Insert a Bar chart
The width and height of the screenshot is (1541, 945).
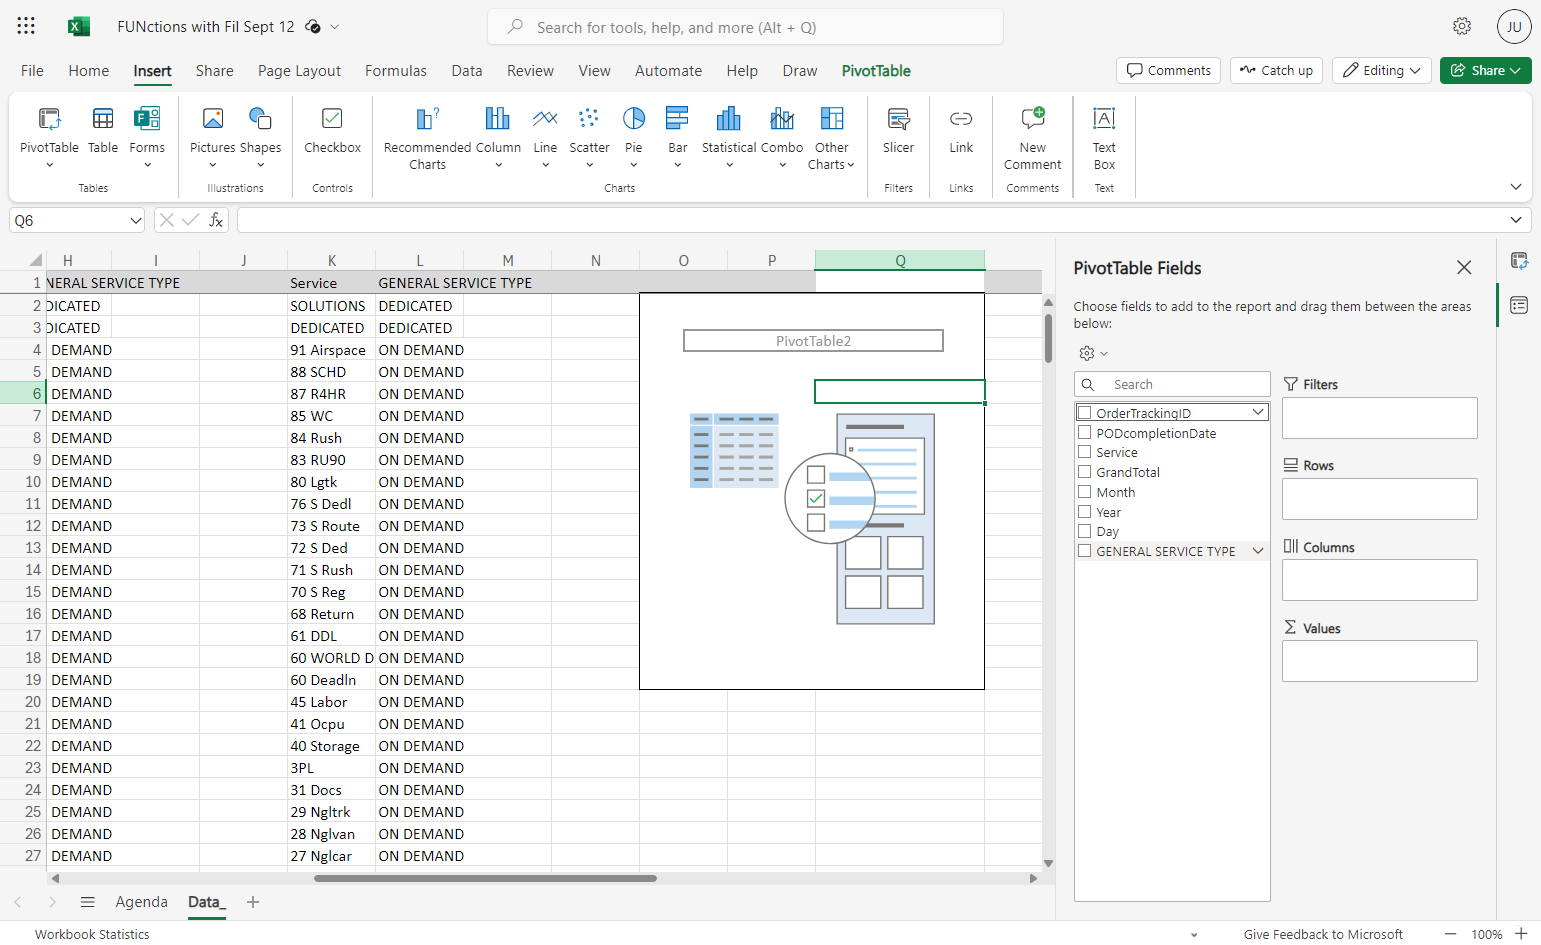678,137
